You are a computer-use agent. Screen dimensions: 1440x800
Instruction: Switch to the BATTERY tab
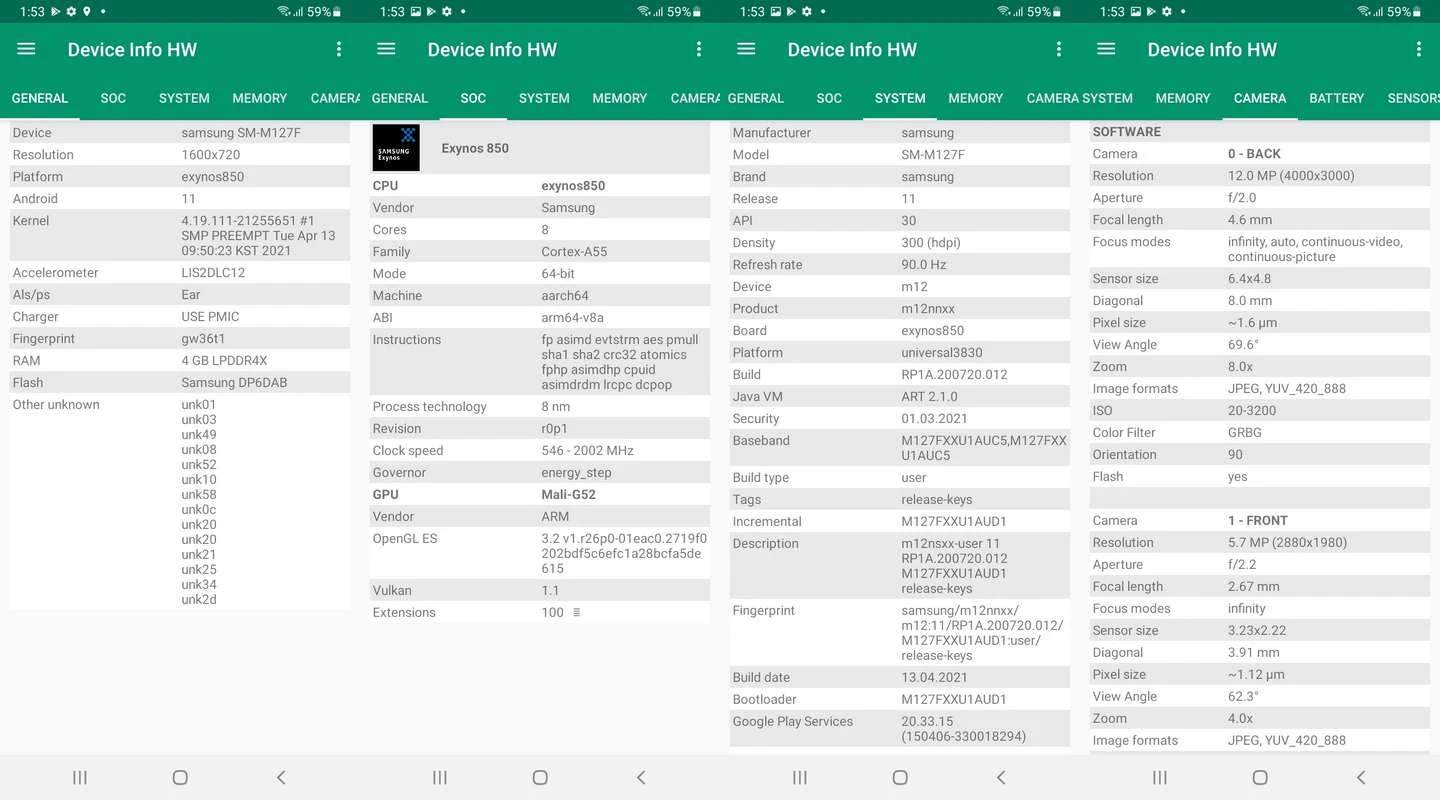click(1336, 98)
